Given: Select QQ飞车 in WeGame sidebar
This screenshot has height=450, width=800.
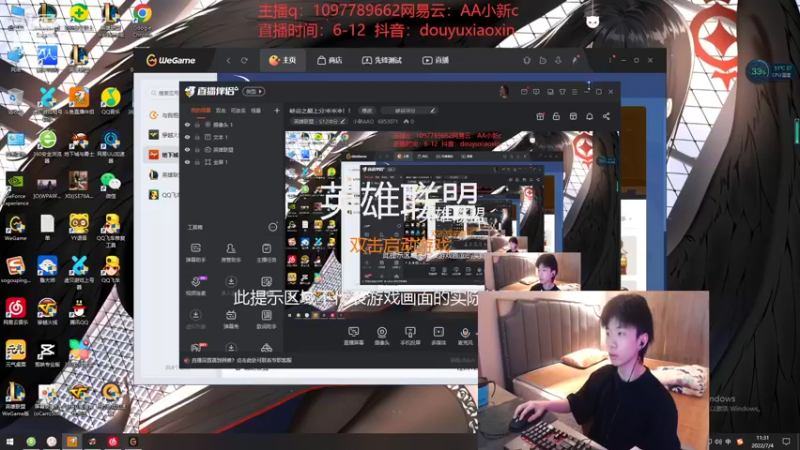Looking at the screenshot, I should (x=162, y=195).
